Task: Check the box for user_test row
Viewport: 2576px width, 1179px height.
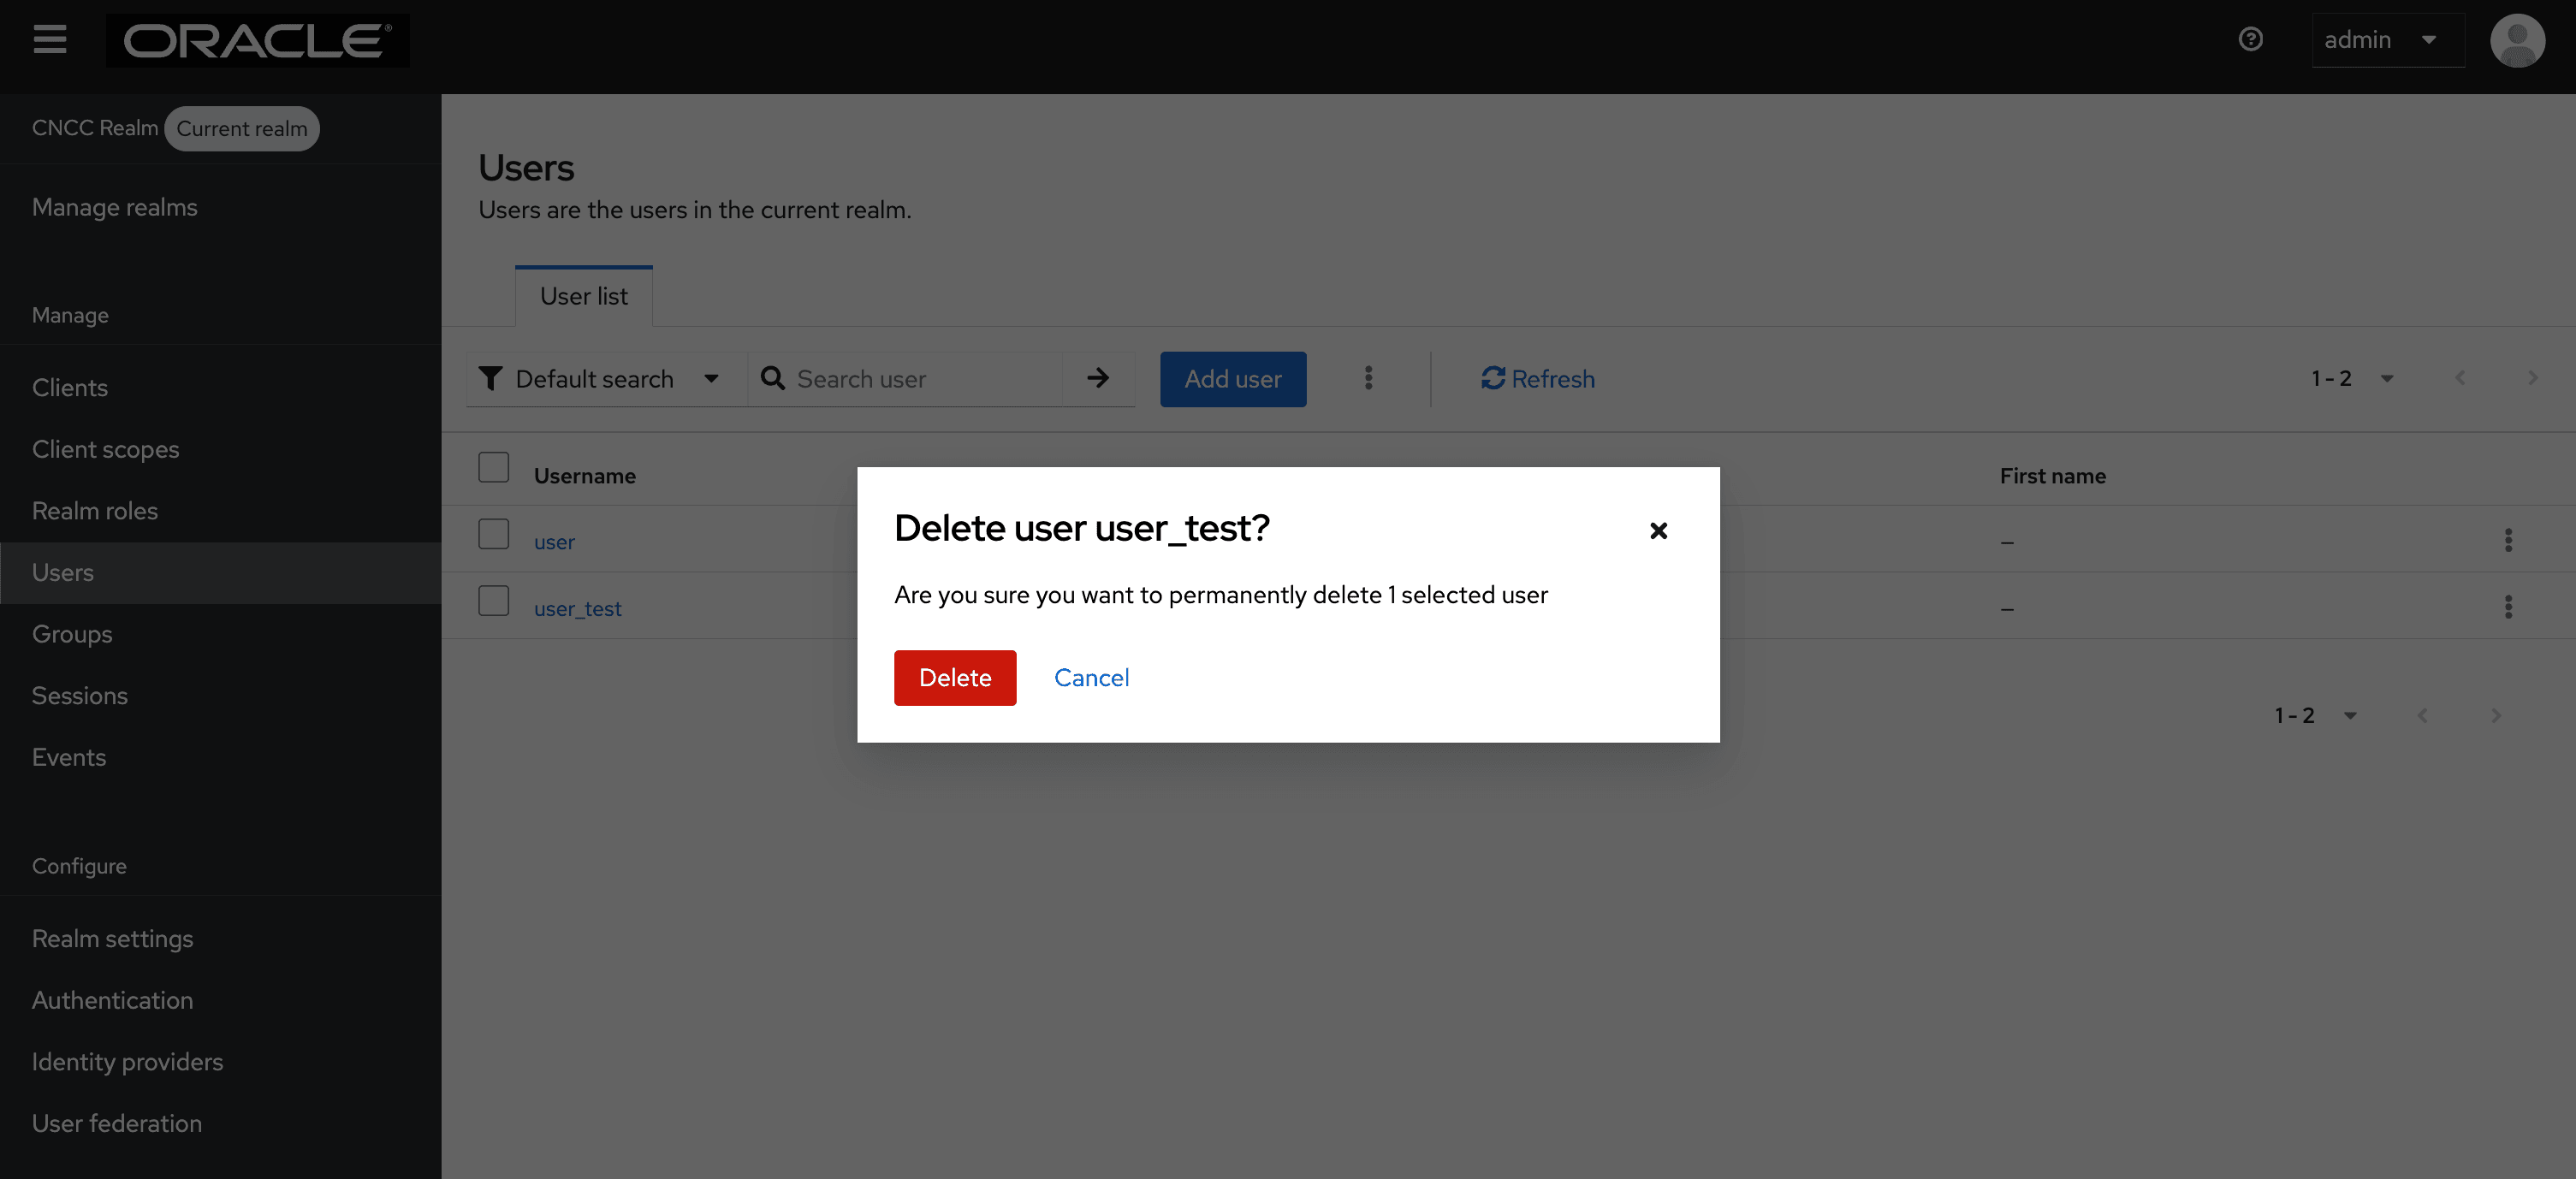Action: coord(493,601)
